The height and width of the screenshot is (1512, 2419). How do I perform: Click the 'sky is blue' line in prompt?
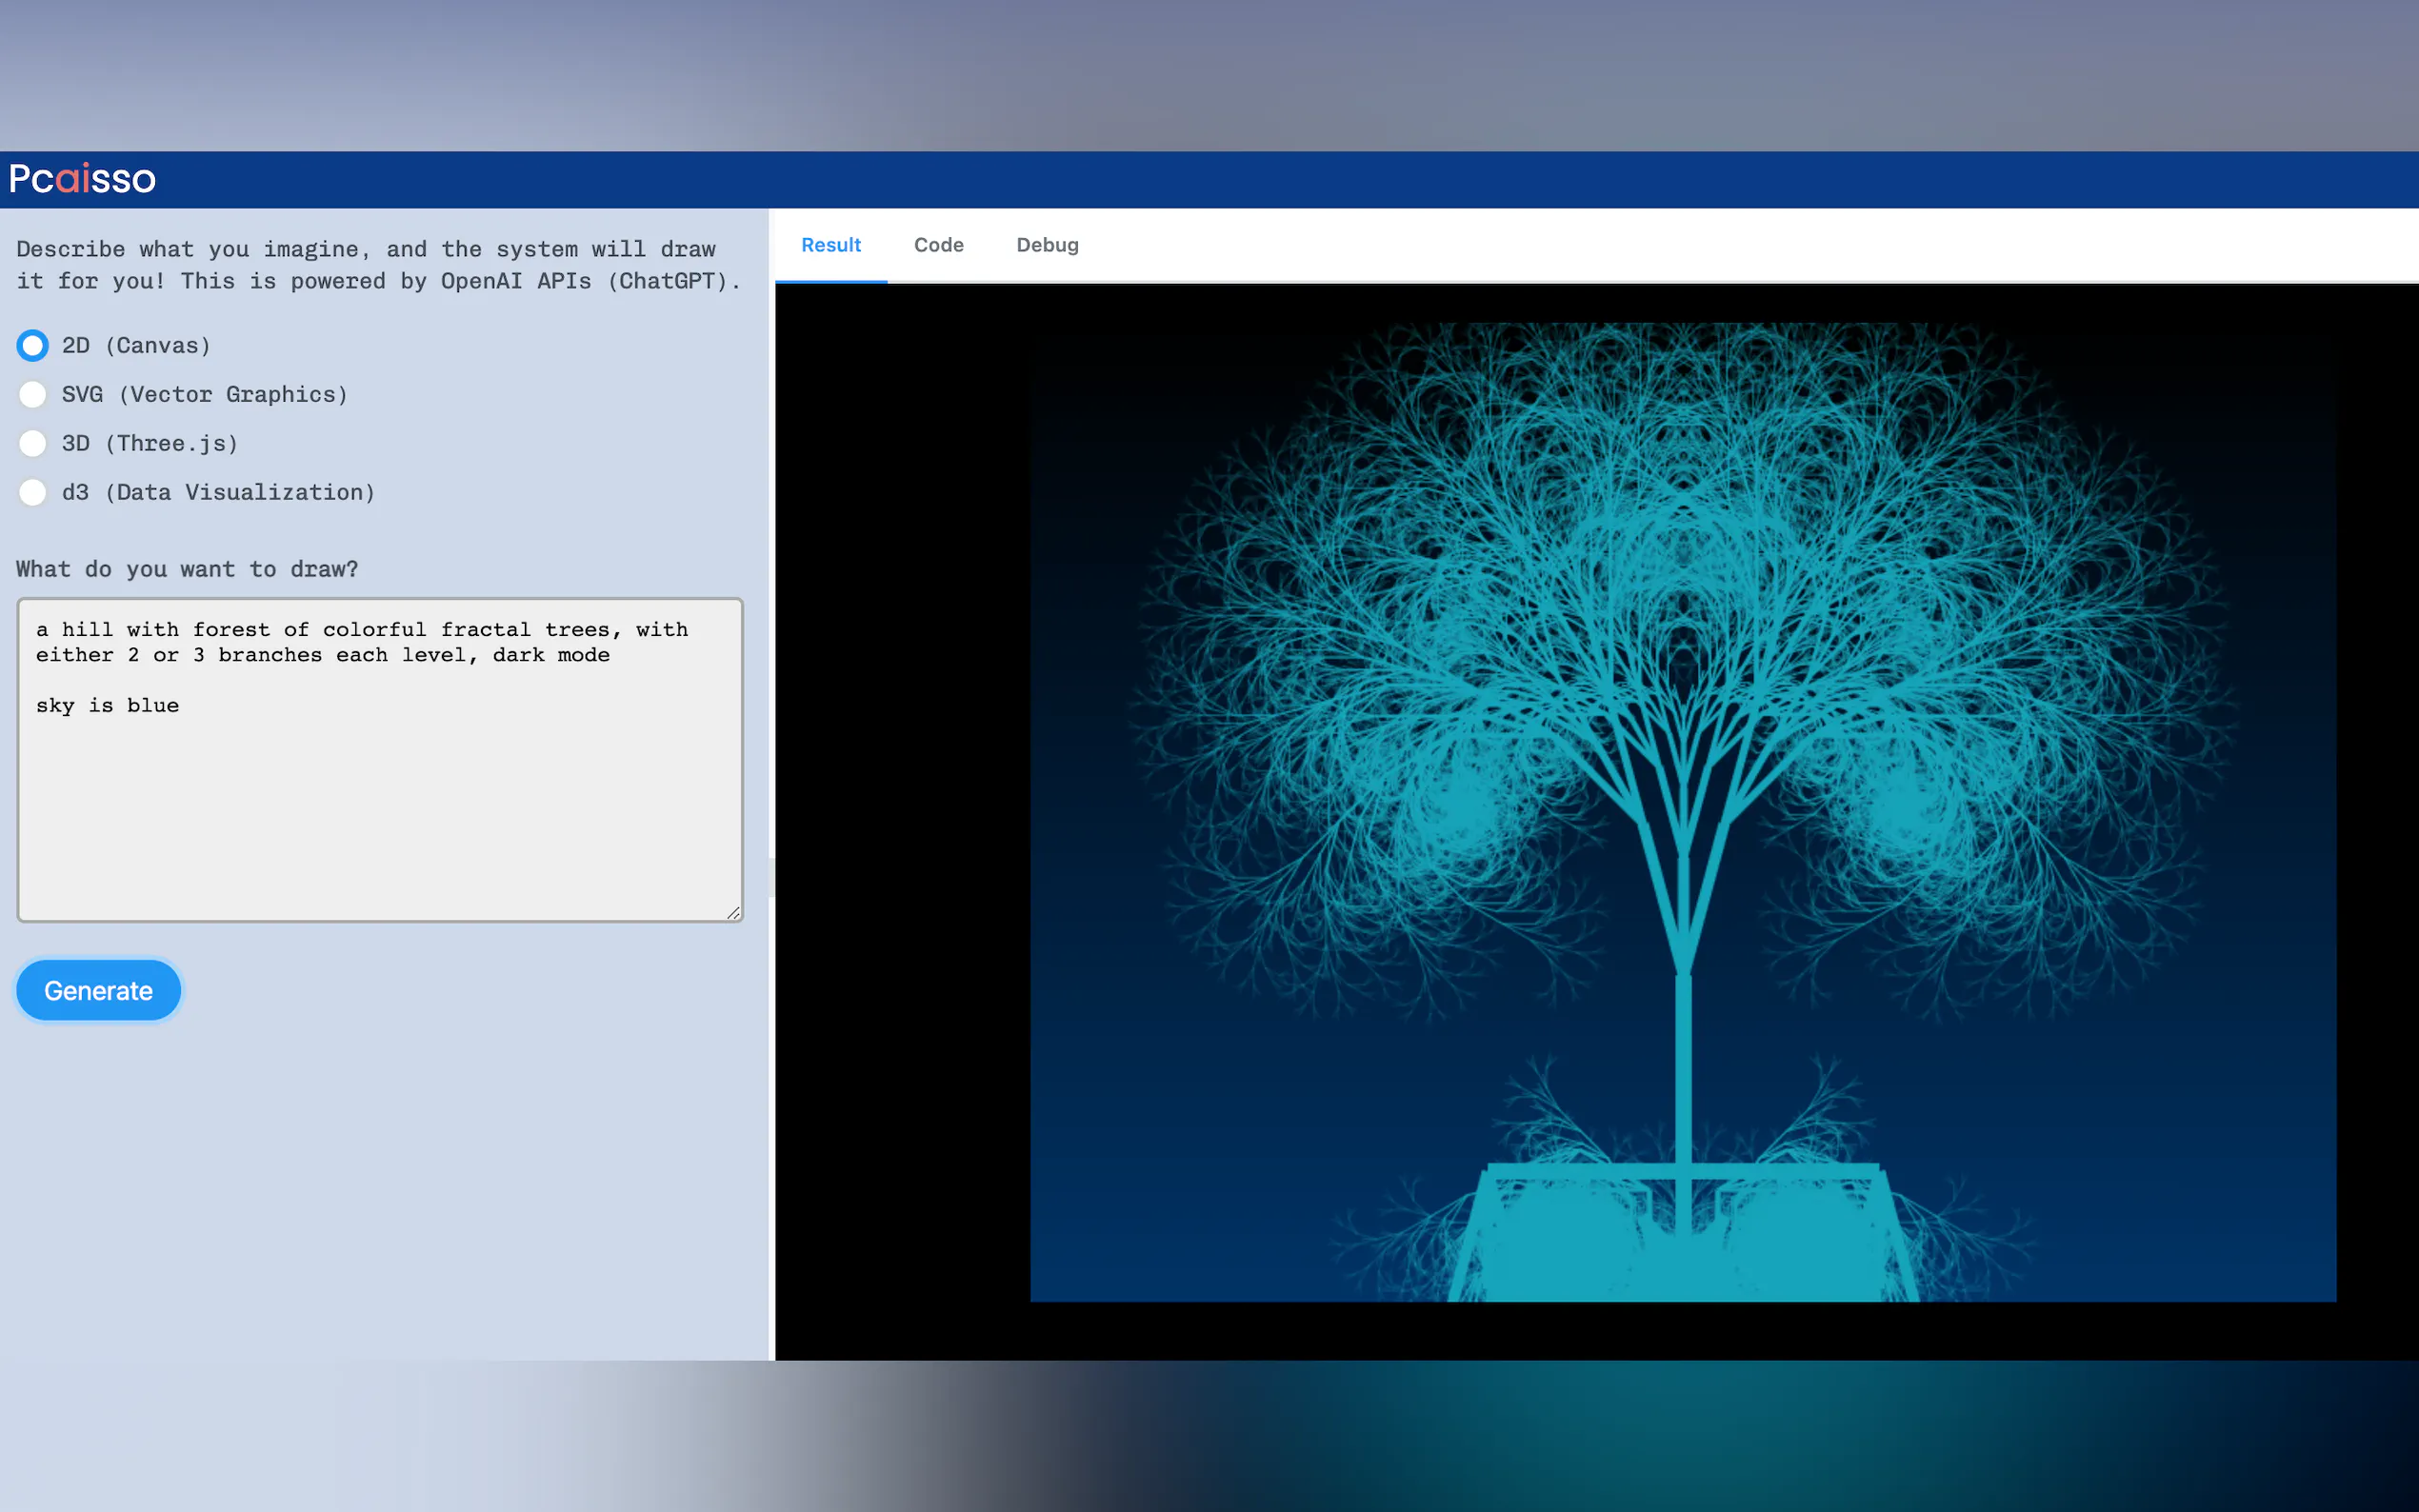108,705
